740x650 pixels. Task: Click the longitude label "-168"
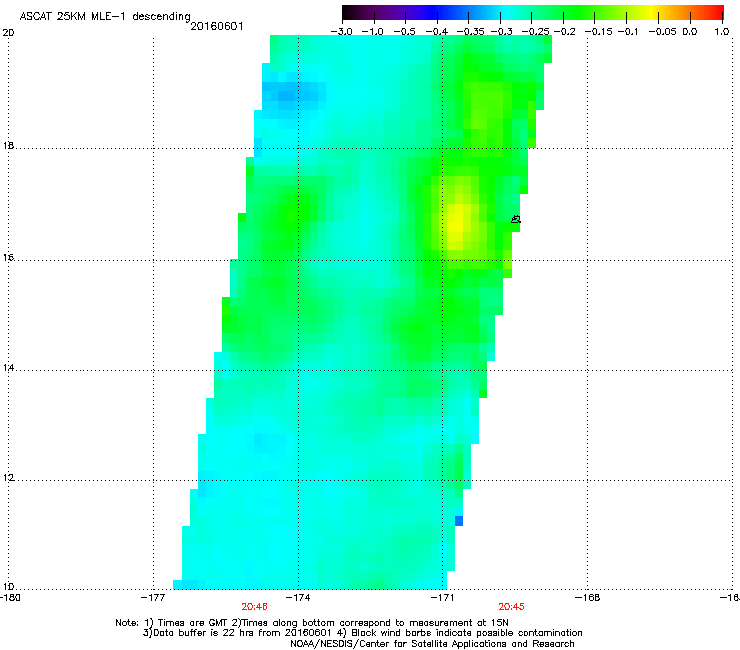[x=588, y=598]
